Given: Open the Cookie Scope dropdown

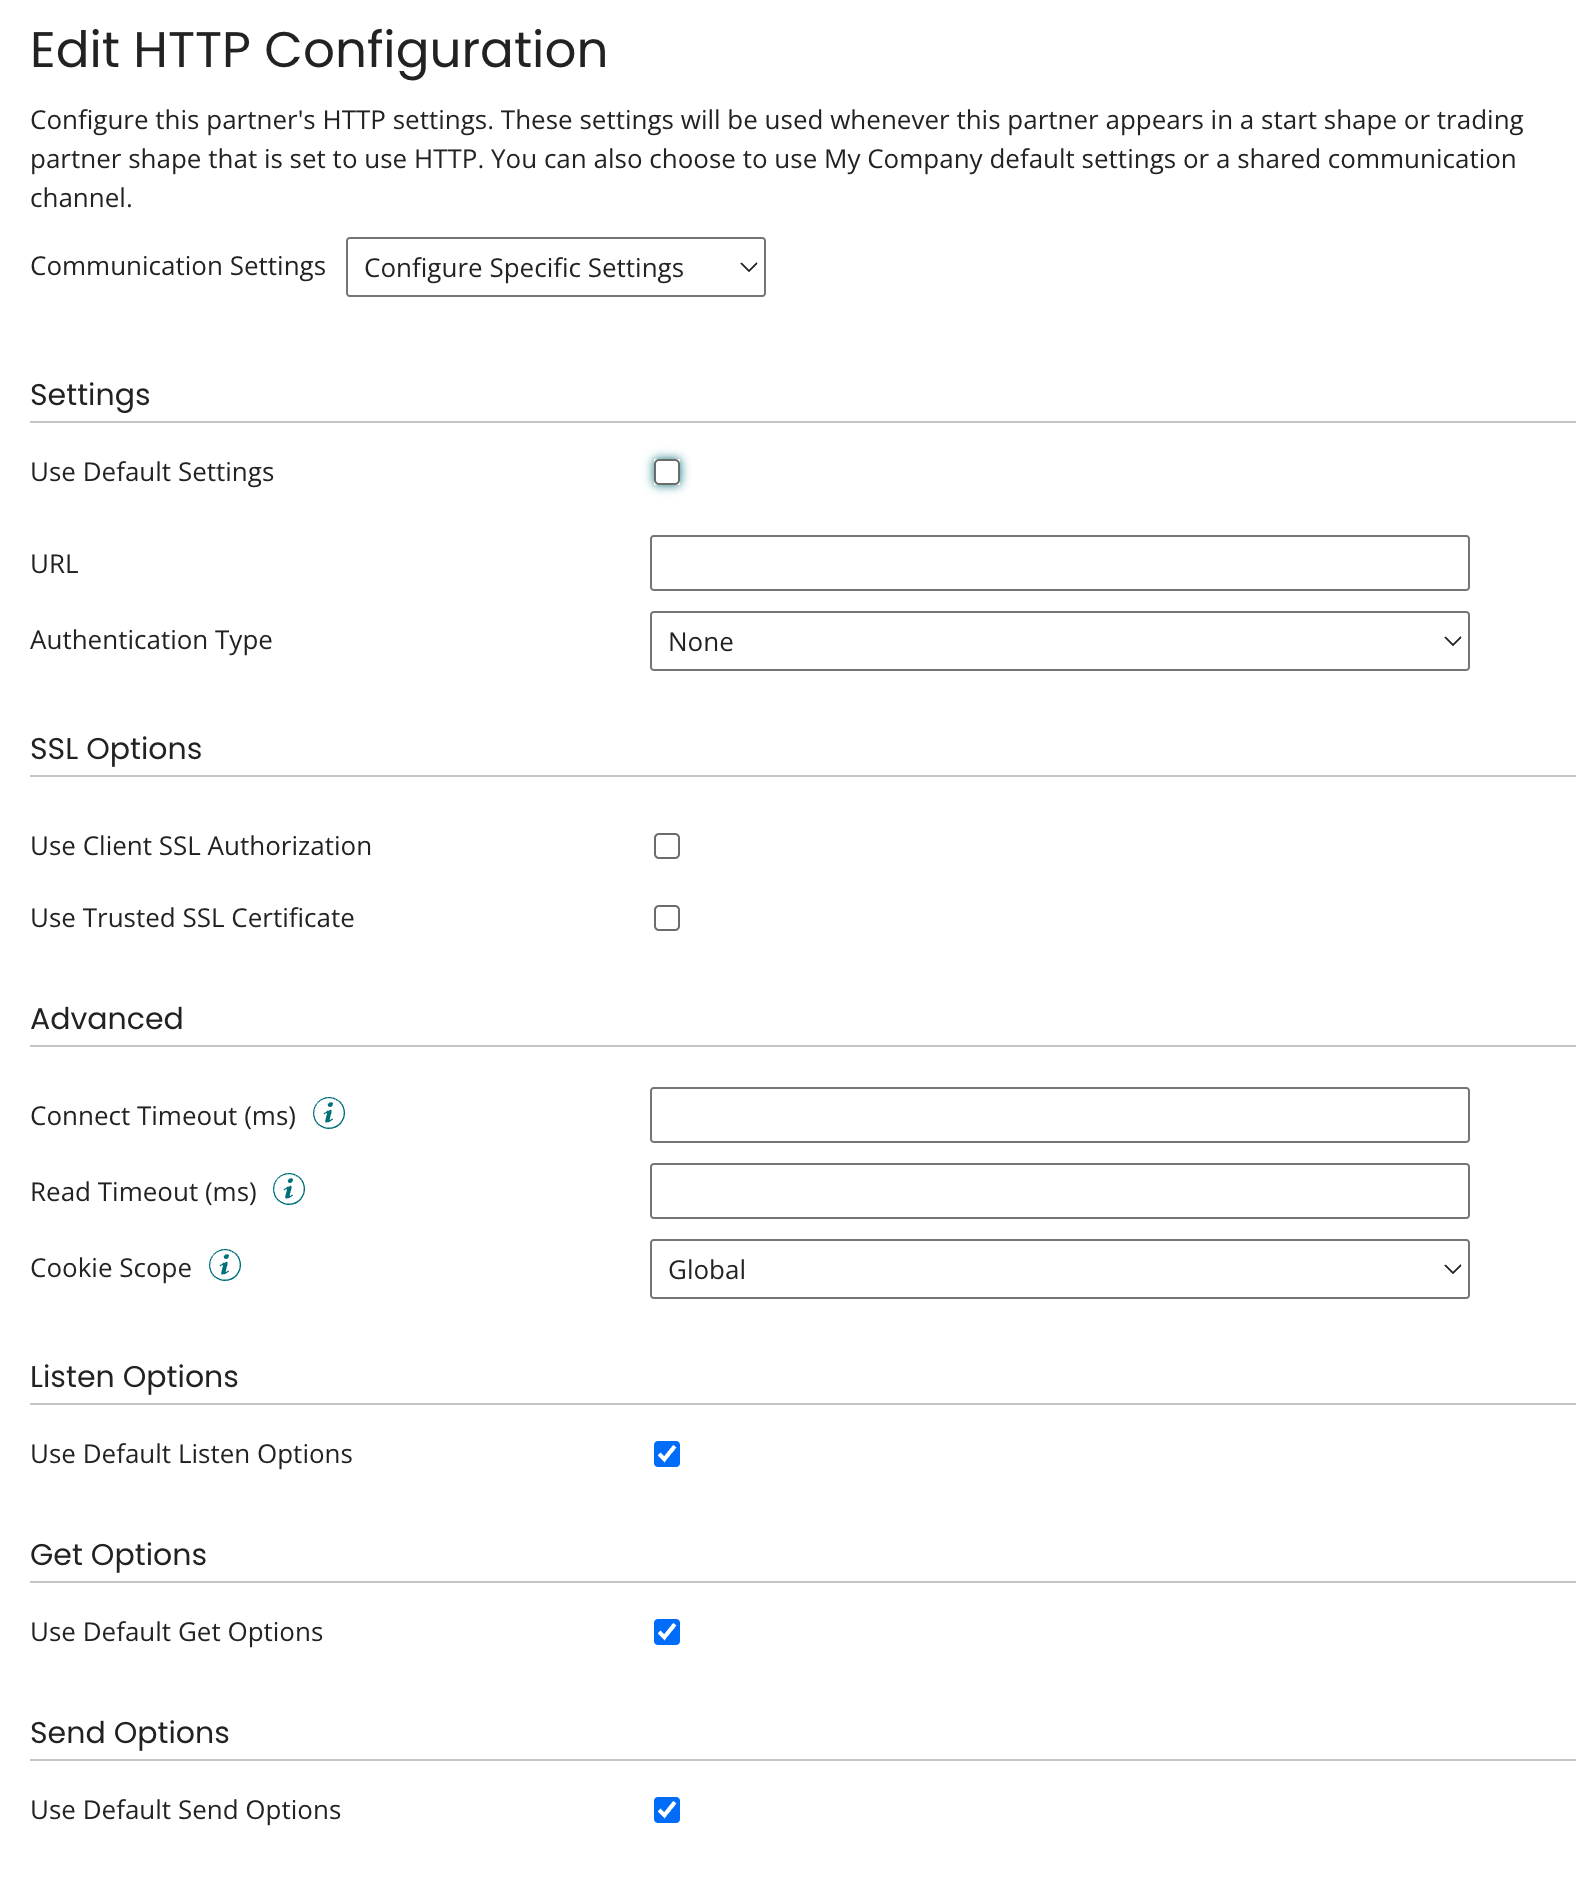Looking at the screenshot, I should 1059,1269.
